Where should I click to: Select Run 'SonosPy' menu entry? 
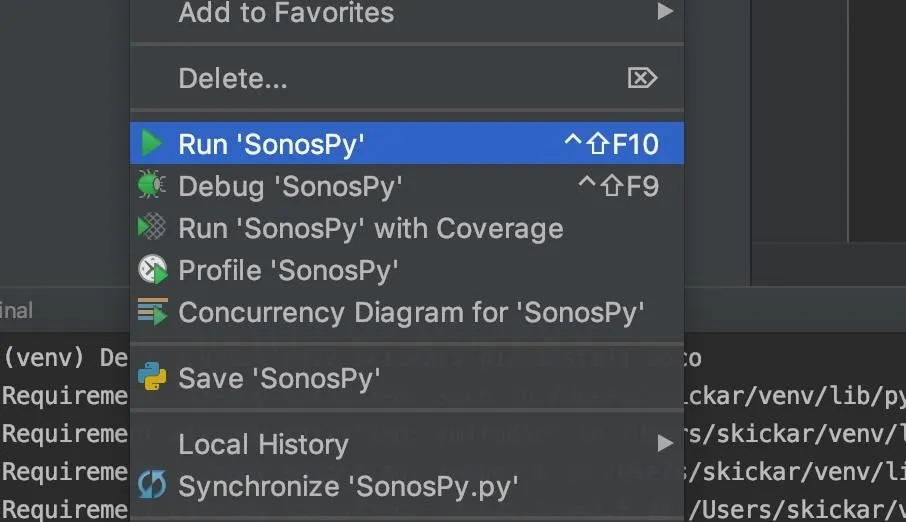[407, 143]
